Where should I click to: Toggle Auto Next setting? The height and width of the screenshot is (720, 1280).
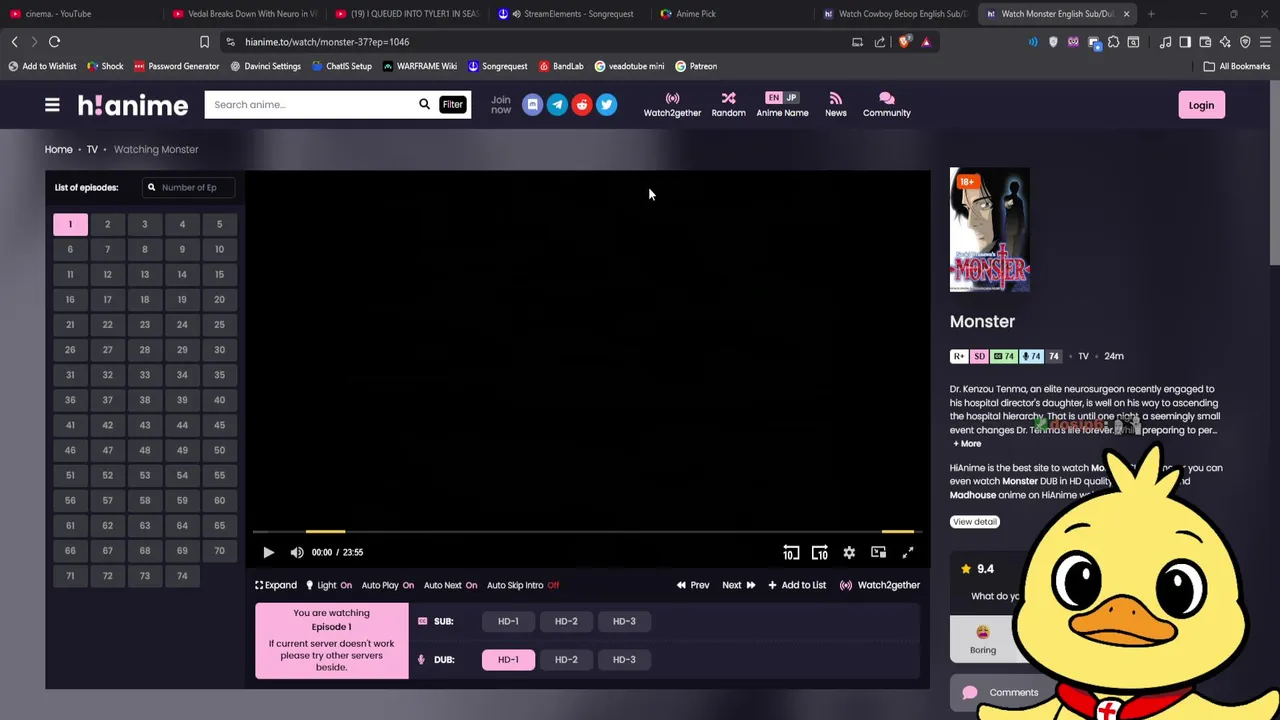450,585
